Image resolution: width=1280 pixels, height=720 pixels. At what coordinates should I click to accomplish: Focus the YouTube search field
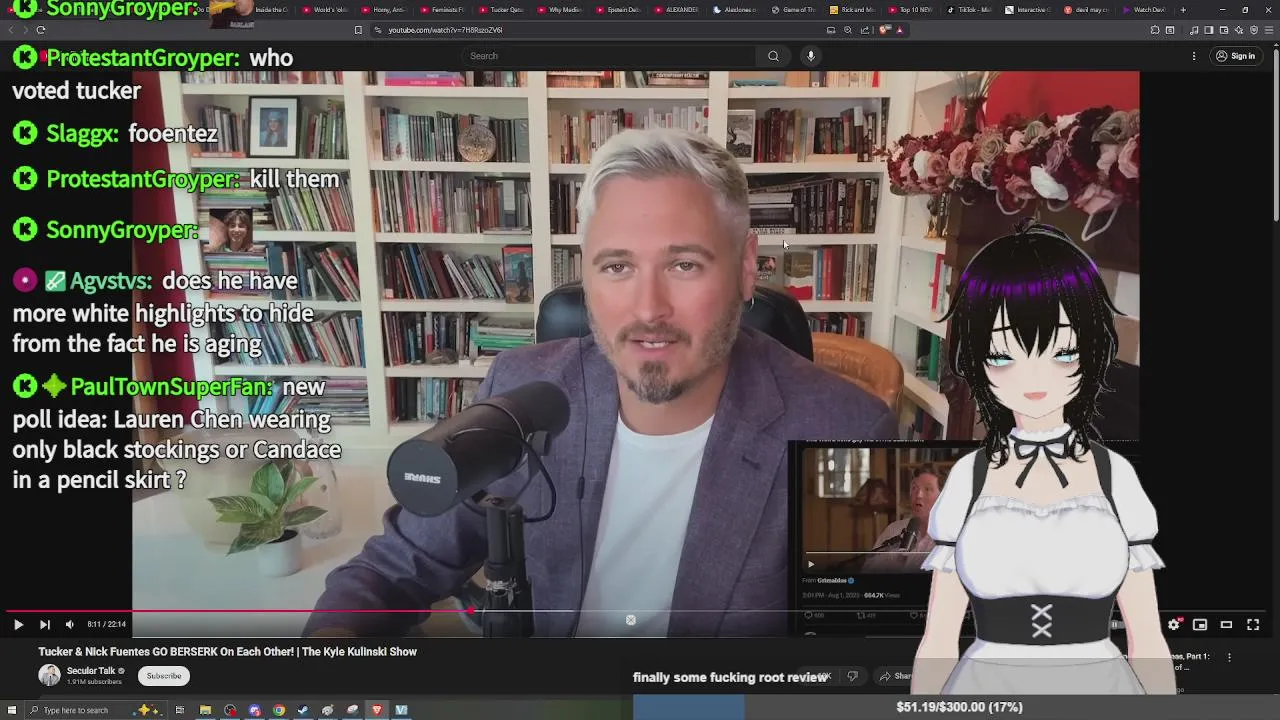pos(610,56)
